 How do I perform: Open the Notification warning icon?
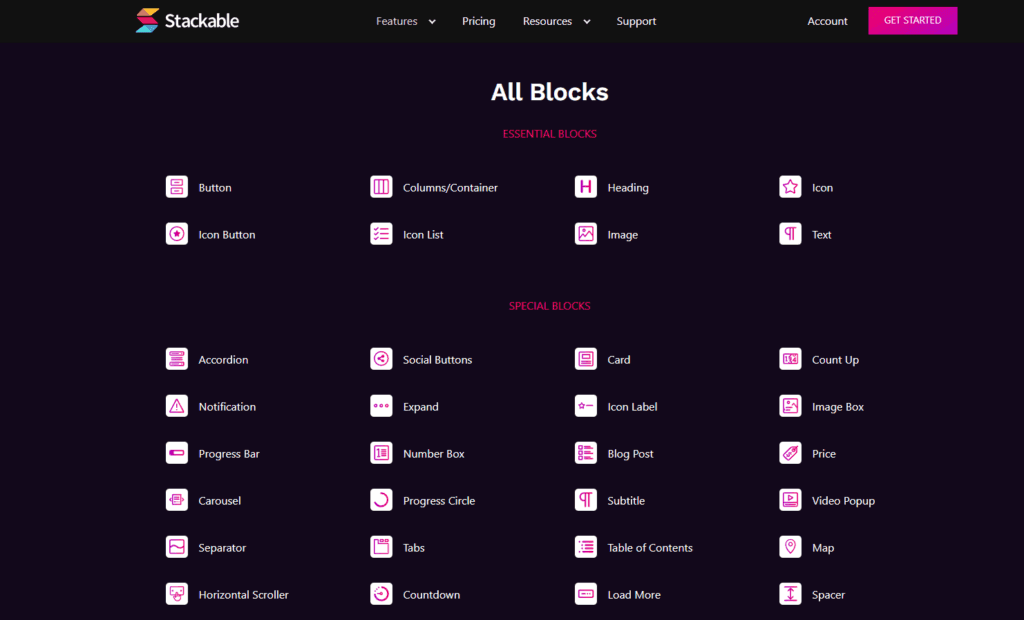176,406
